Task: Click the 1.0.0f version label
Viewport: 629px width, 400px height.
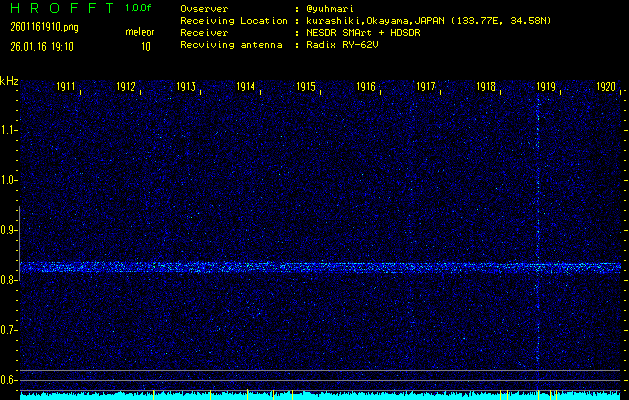Action: pos(139,8)
